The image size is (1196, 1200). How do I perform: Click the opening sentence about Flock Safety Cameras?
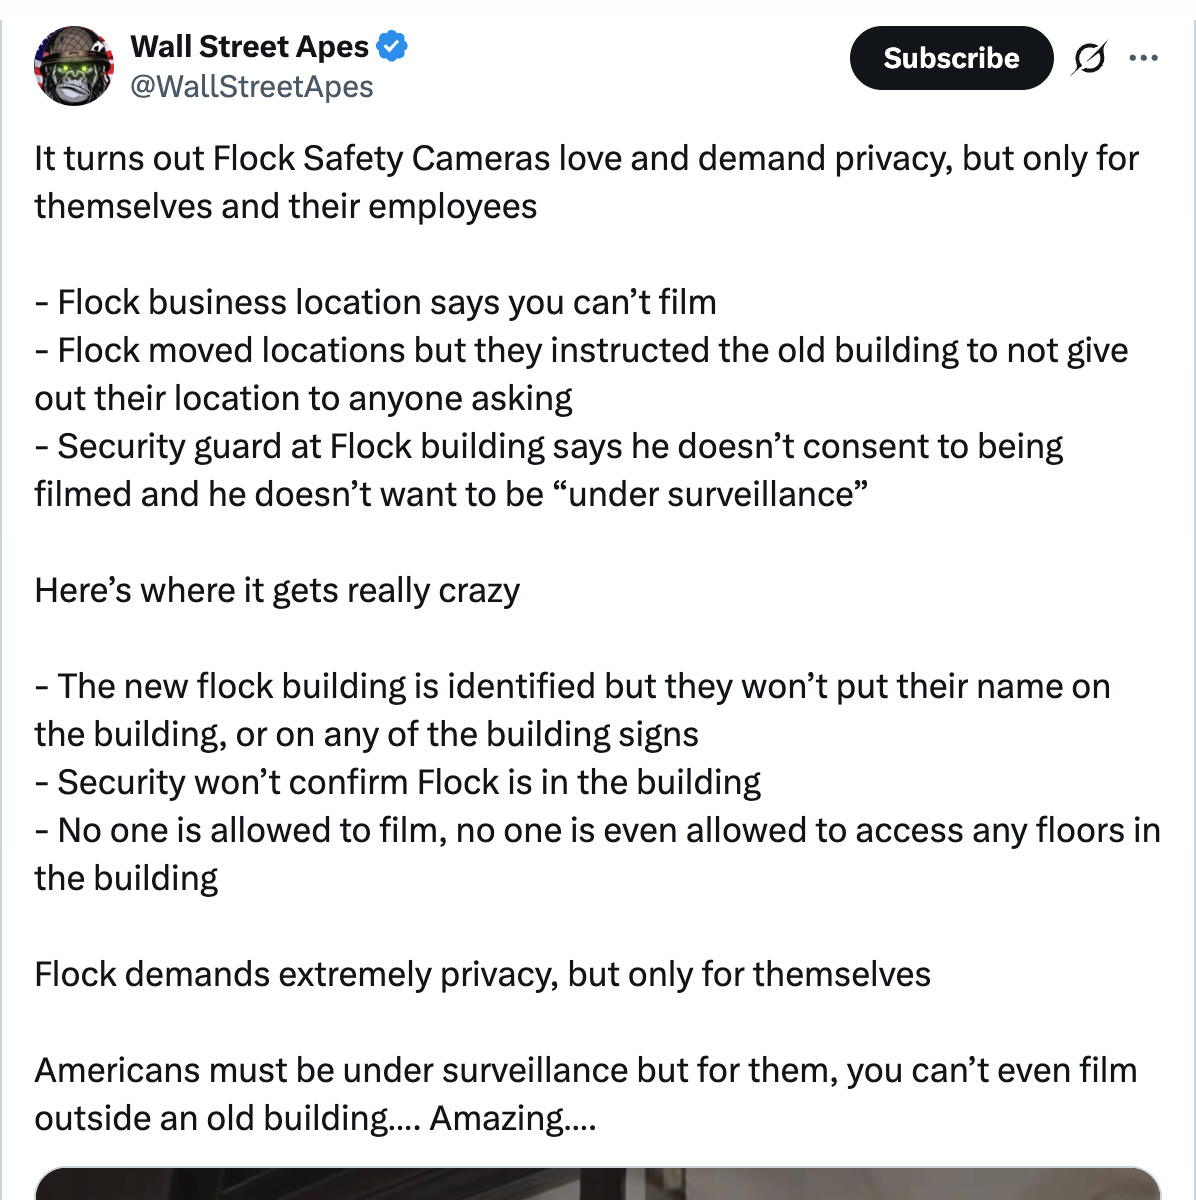click(x=586, y=182)
